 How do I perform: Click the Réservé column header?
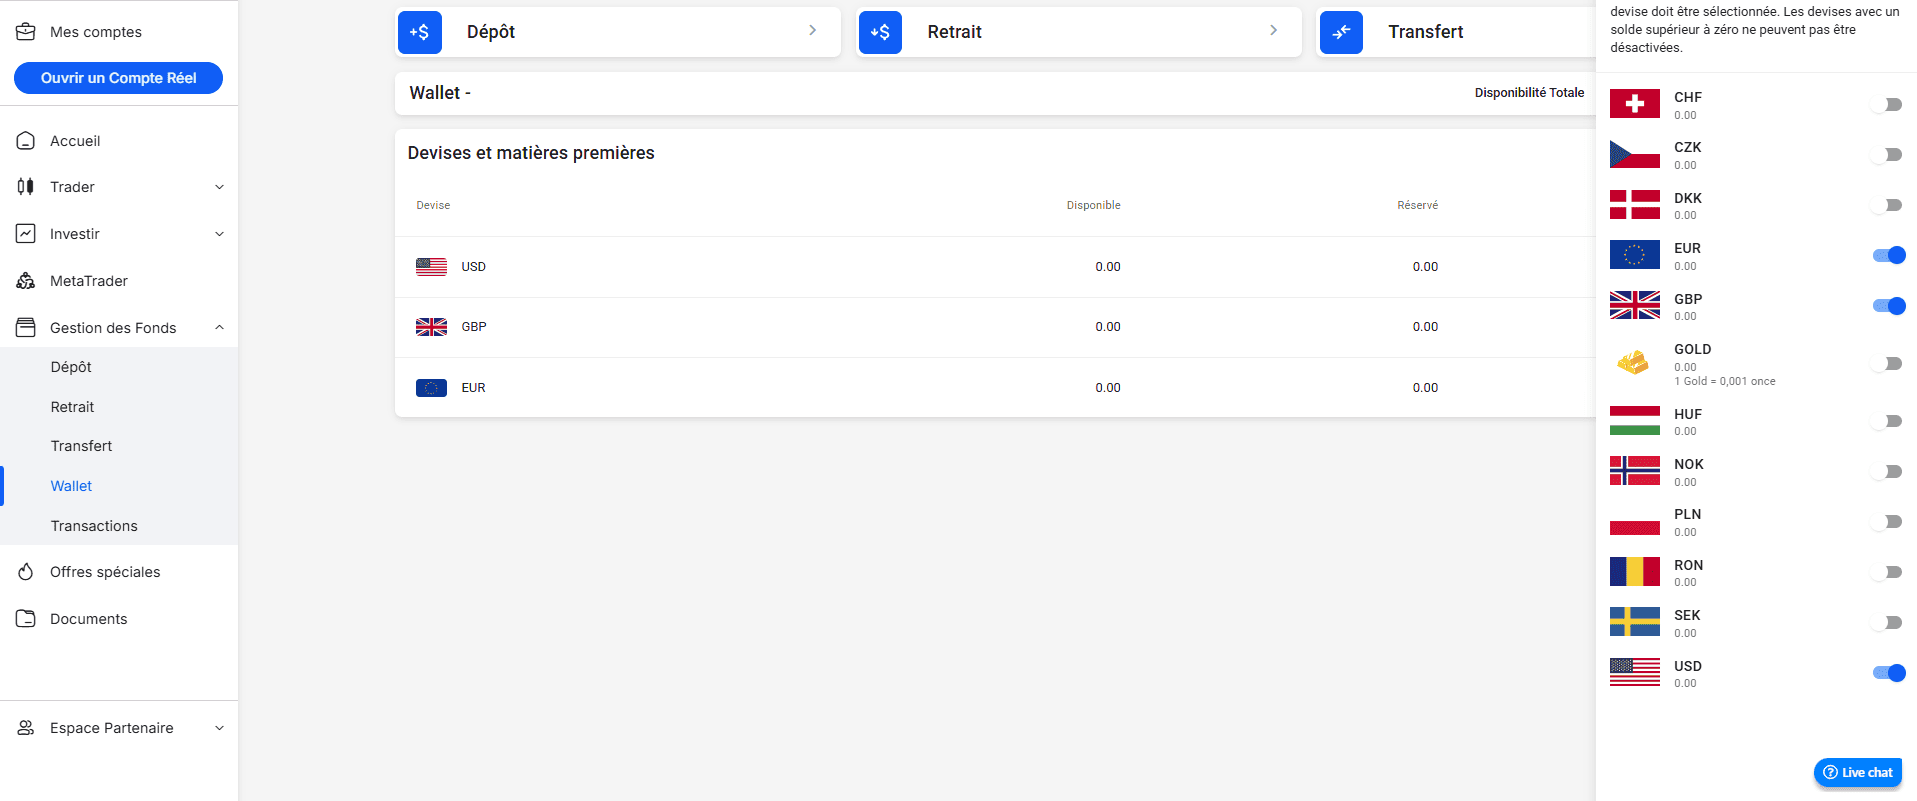1417,205
